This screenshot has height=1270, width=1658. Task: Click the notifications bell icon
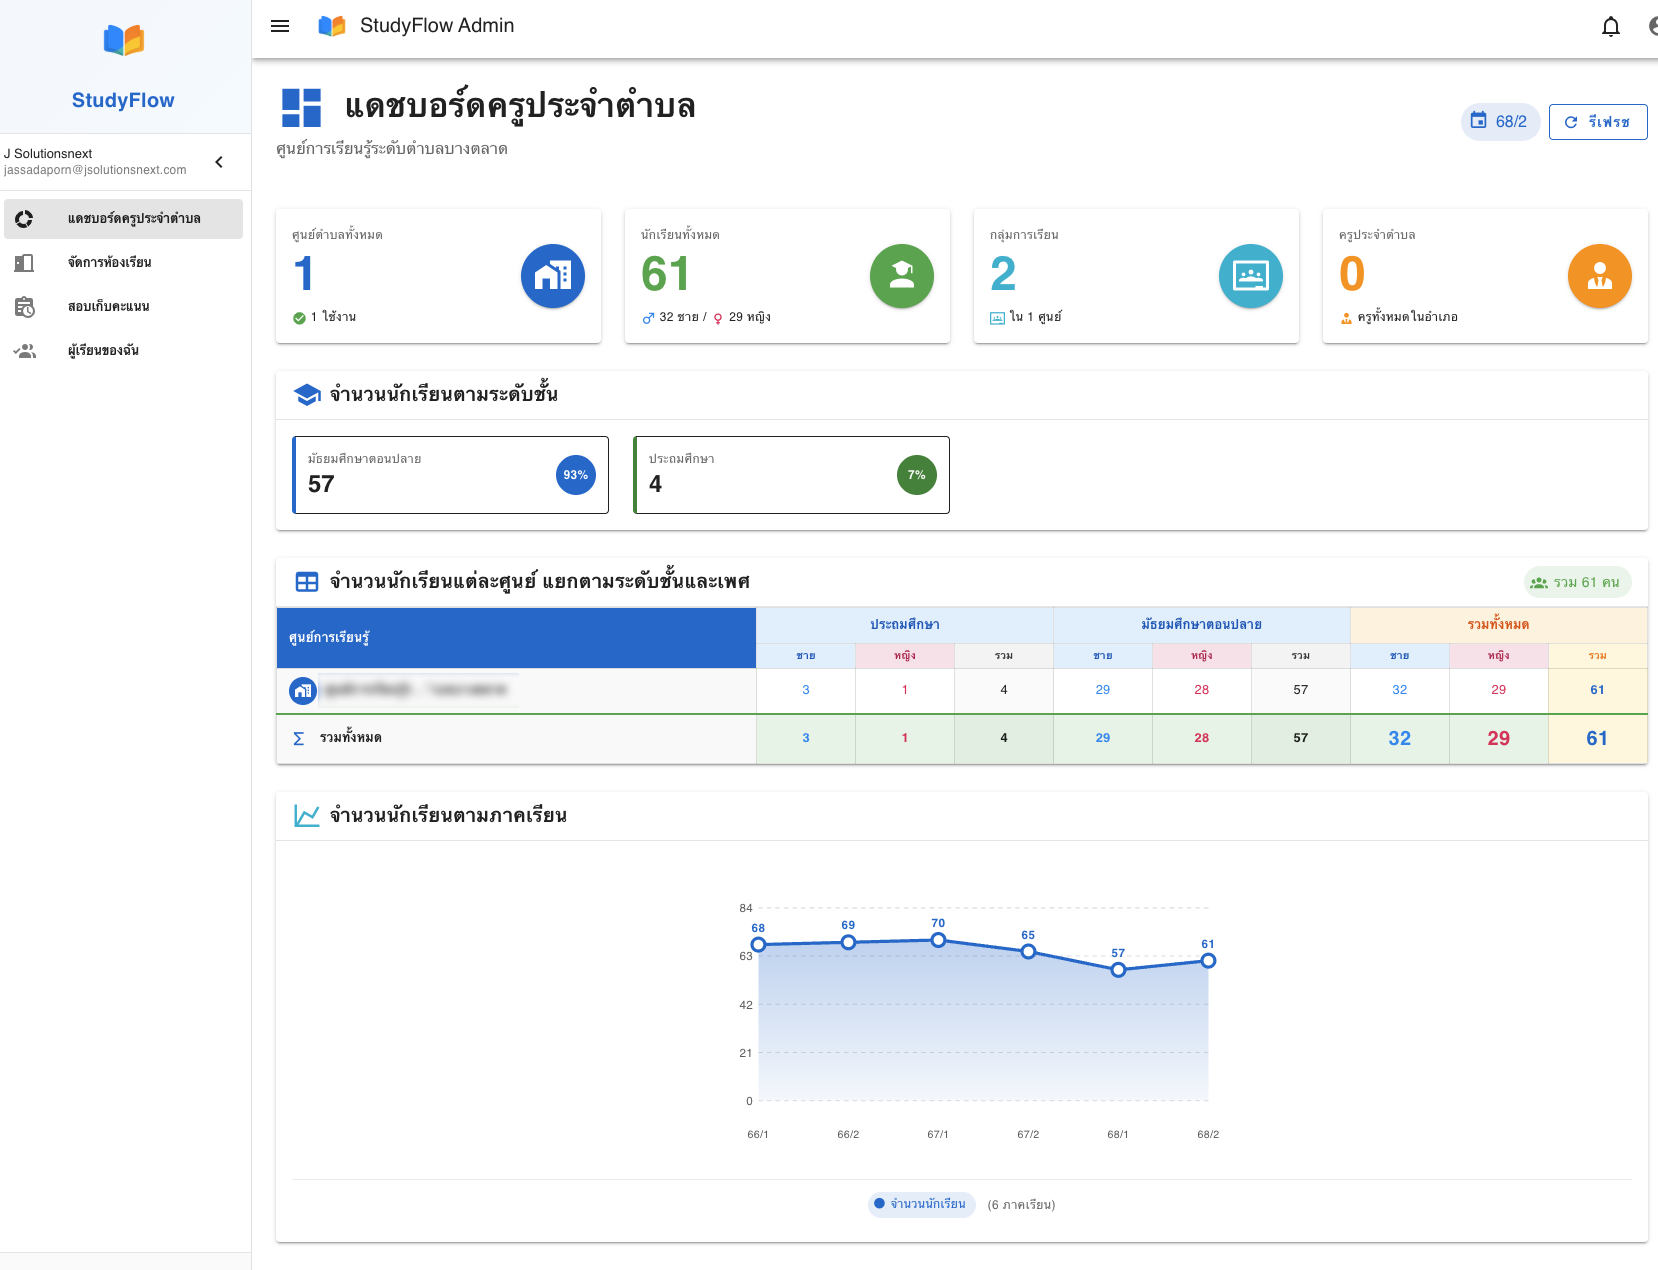point(1610,26)
